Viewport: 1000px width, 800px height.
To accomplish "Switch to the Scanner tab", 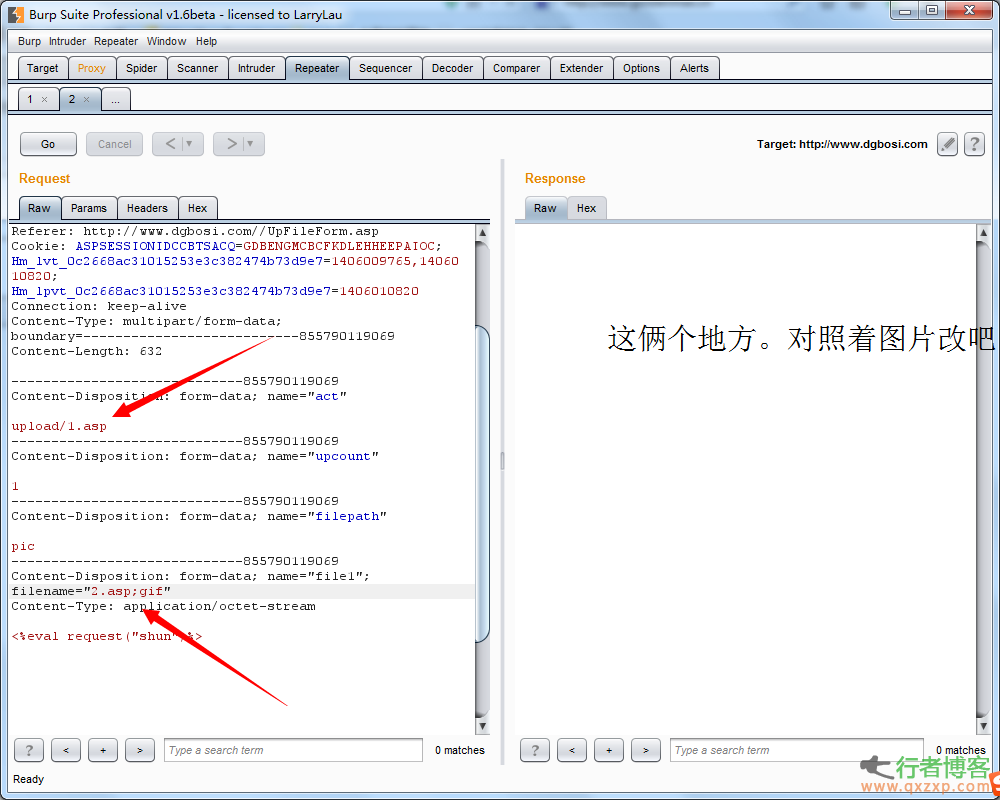I will 198,68.
